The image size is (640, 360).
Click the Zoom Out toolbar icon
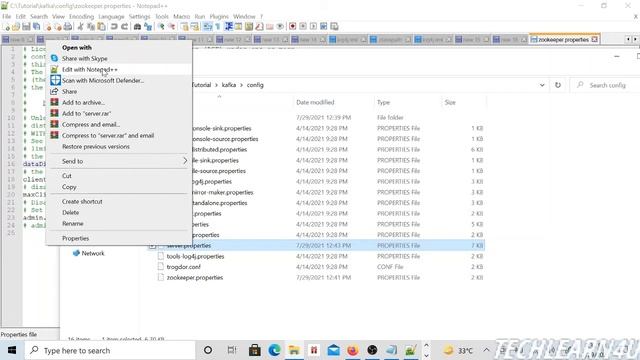click(x=171, y=27)
